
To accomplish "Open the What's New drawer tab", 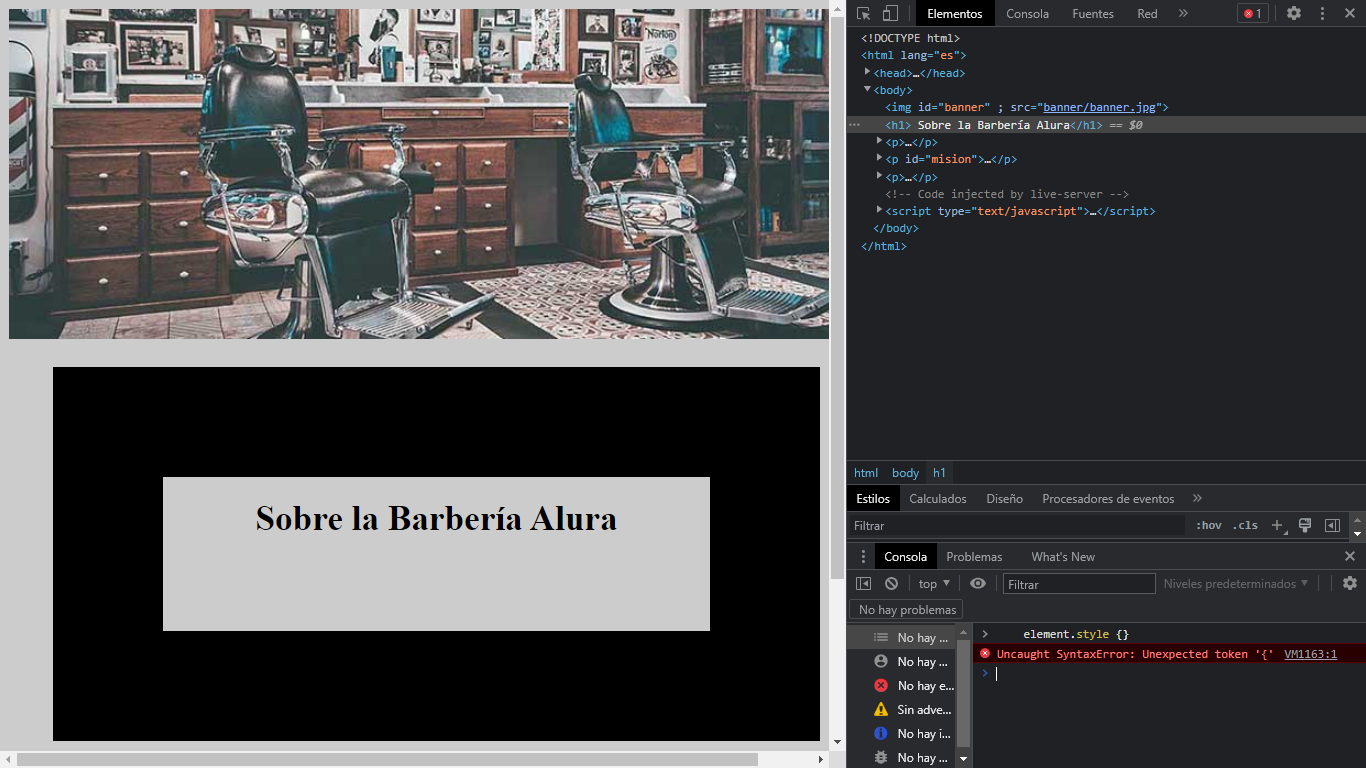I will tap(1063, 556).
